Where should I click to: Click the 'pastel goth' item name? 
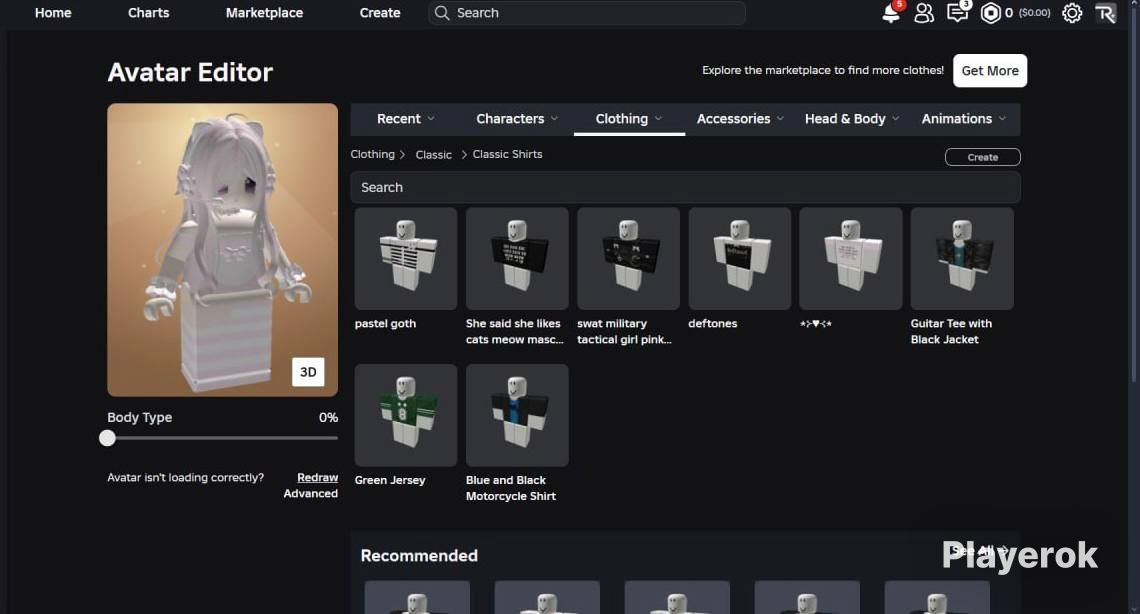coord(385,323)
